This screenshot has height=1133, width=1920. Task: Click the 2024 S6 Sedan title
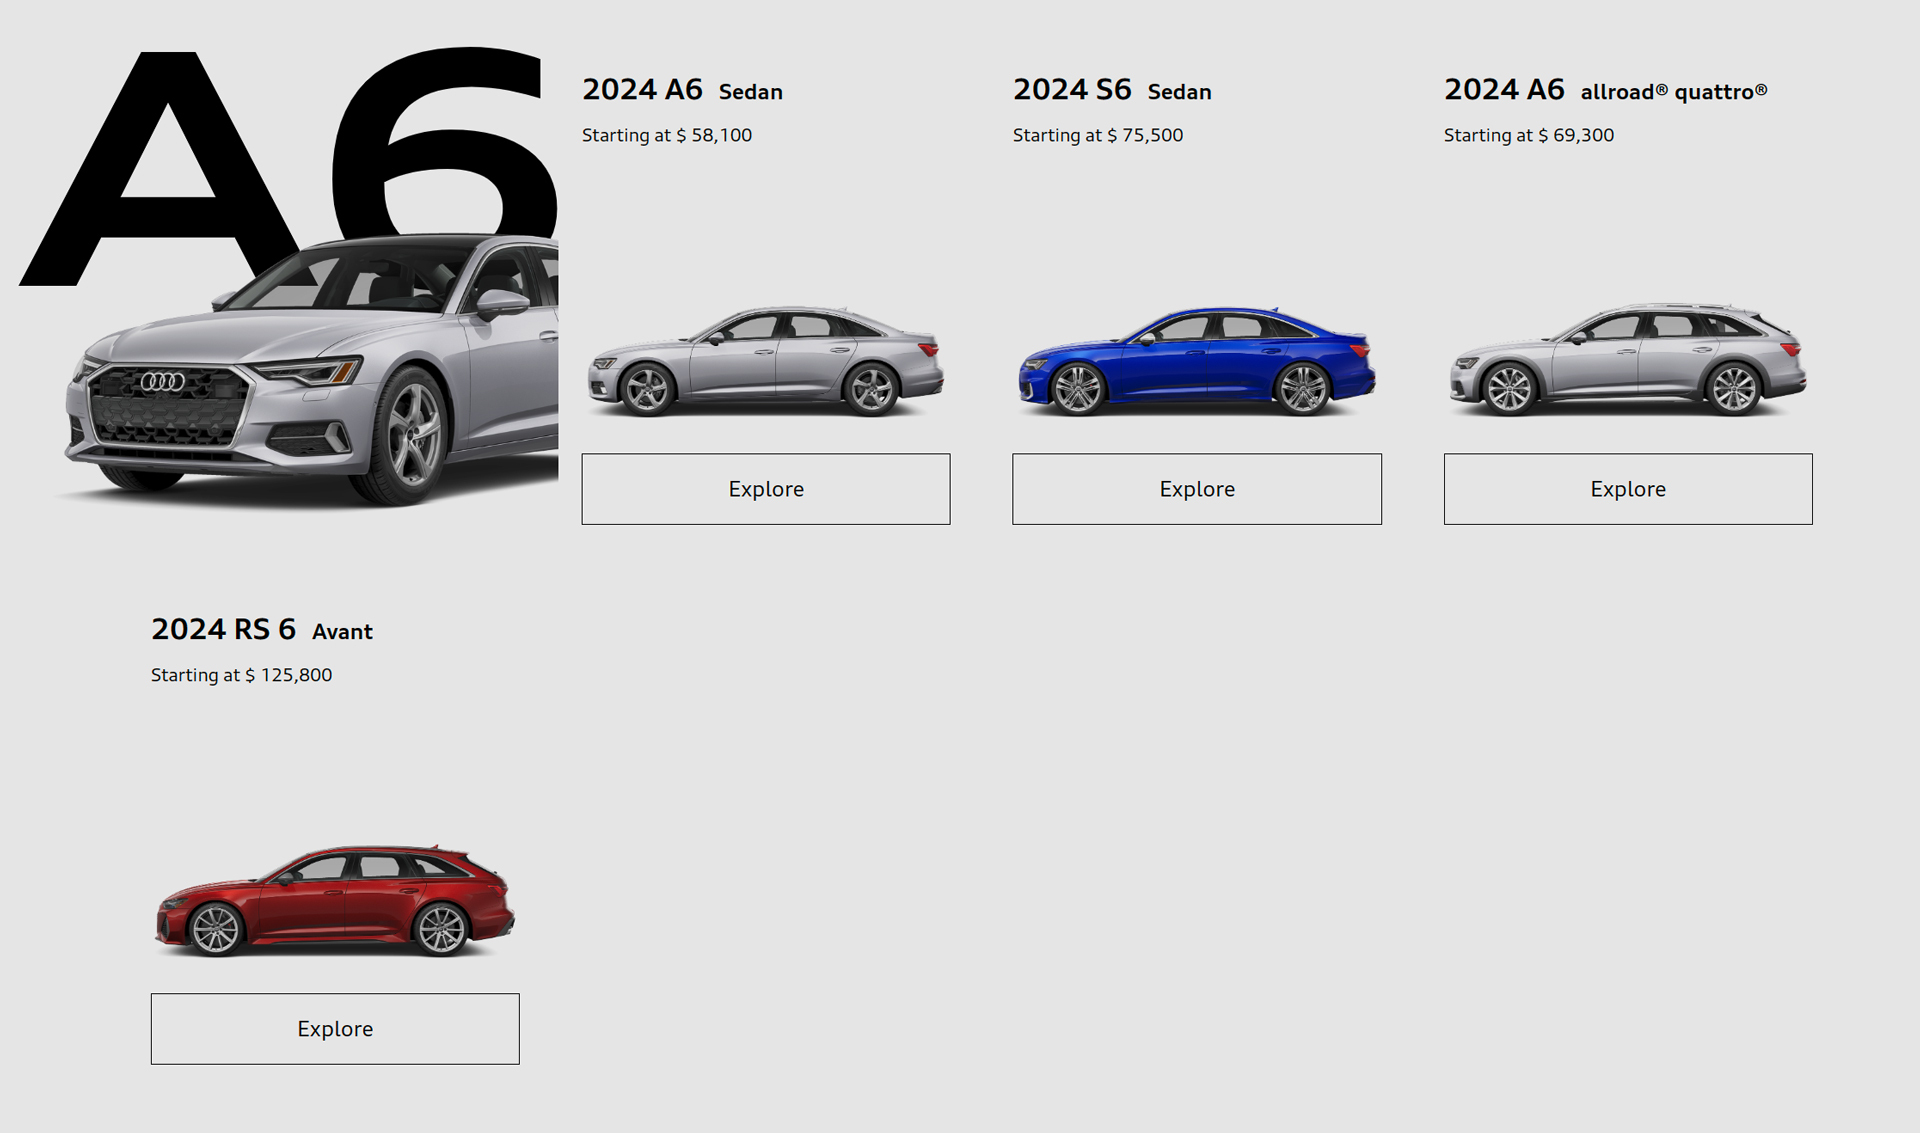point(1112,90)
